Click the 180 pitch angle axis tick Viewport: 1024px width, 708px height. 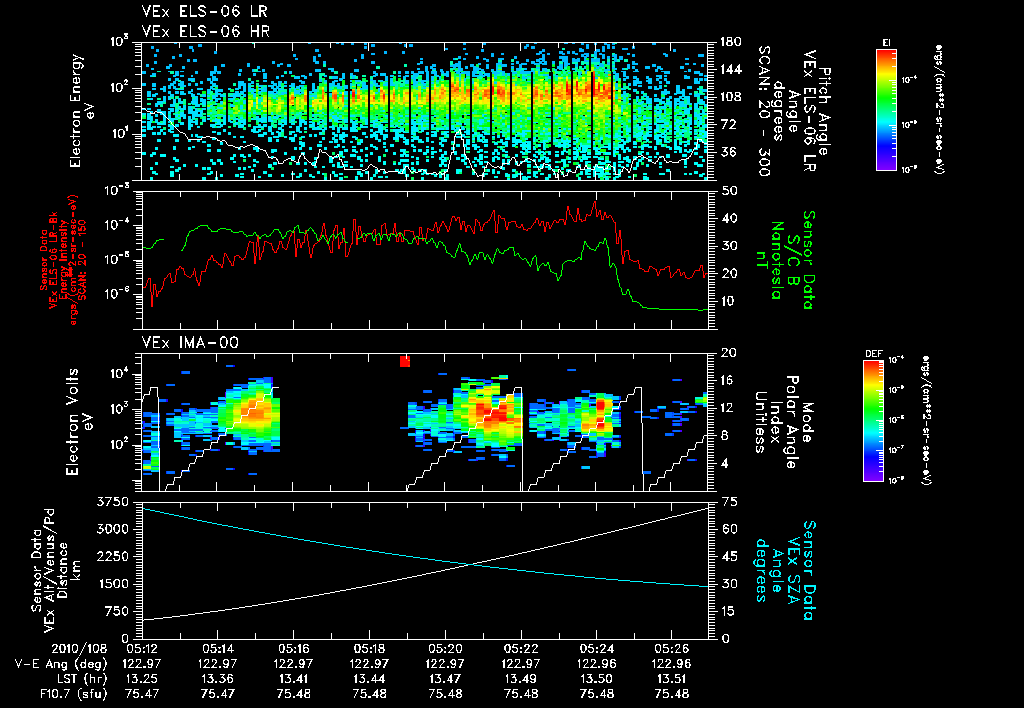click(730, 42)
